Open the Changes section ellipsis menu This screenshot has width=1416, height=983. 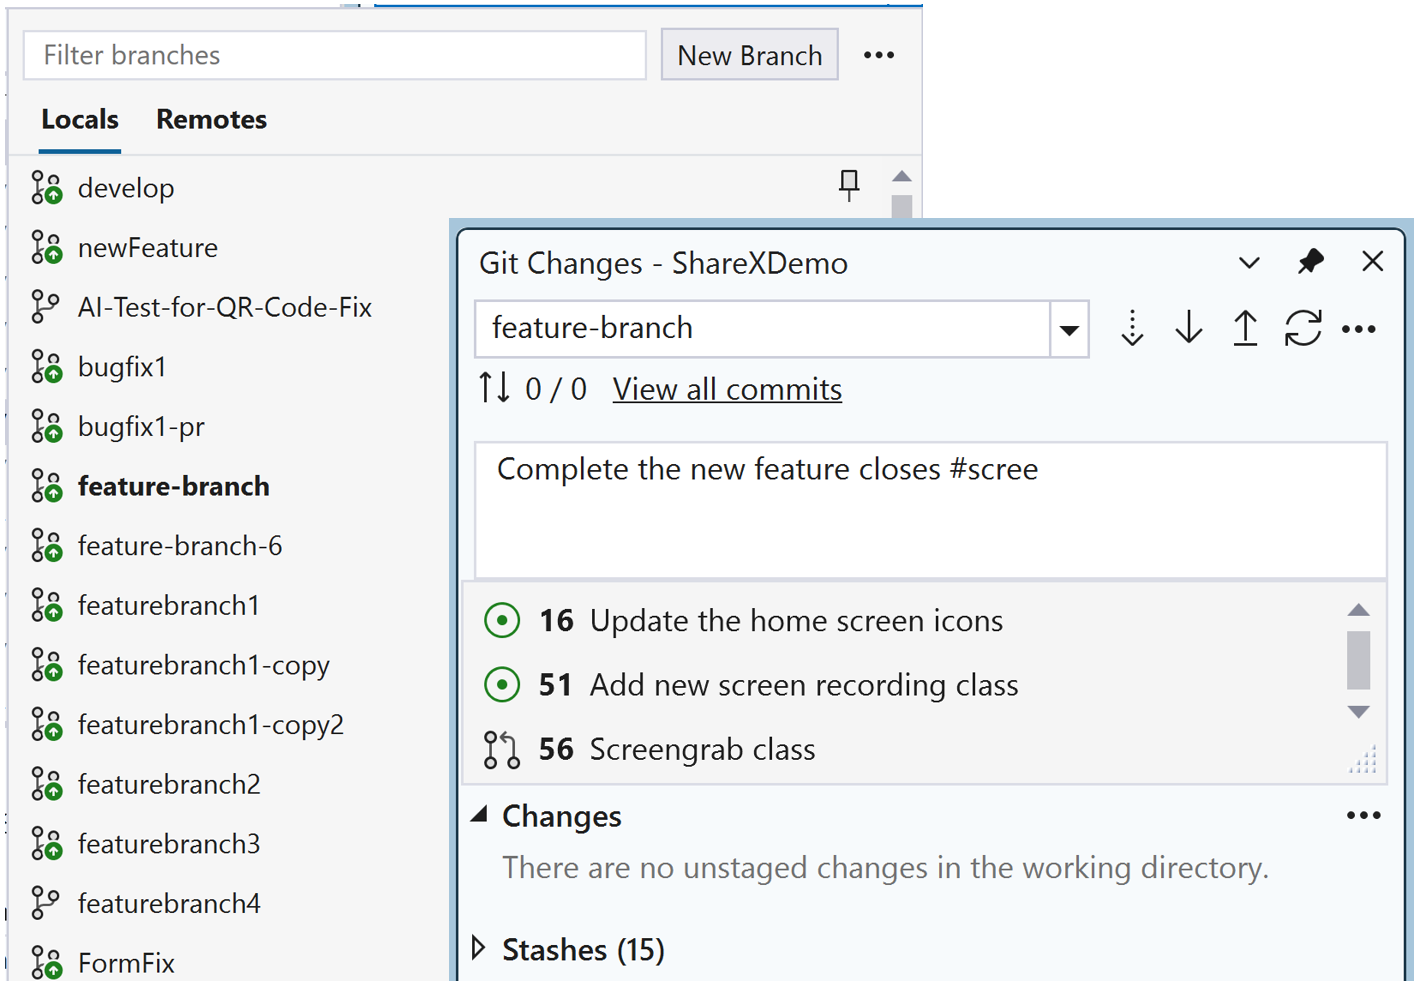1363,815
